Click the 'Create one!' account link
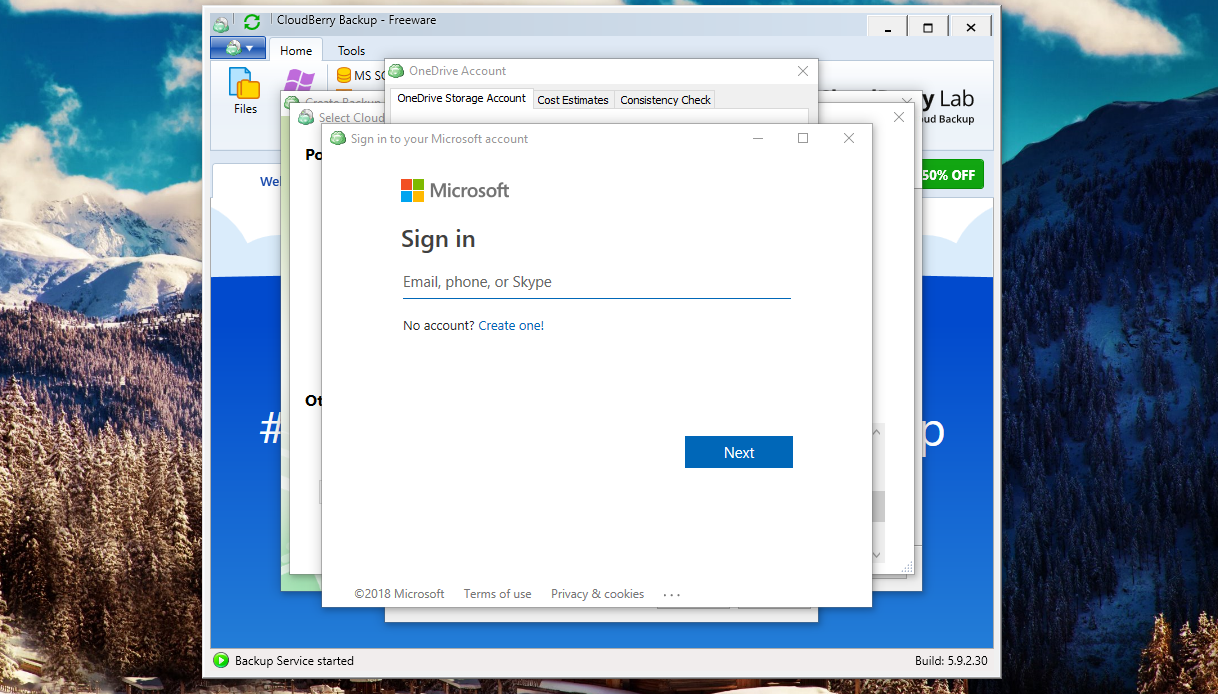Screen dimensions: 1218x694 click(x=511, y=326)
